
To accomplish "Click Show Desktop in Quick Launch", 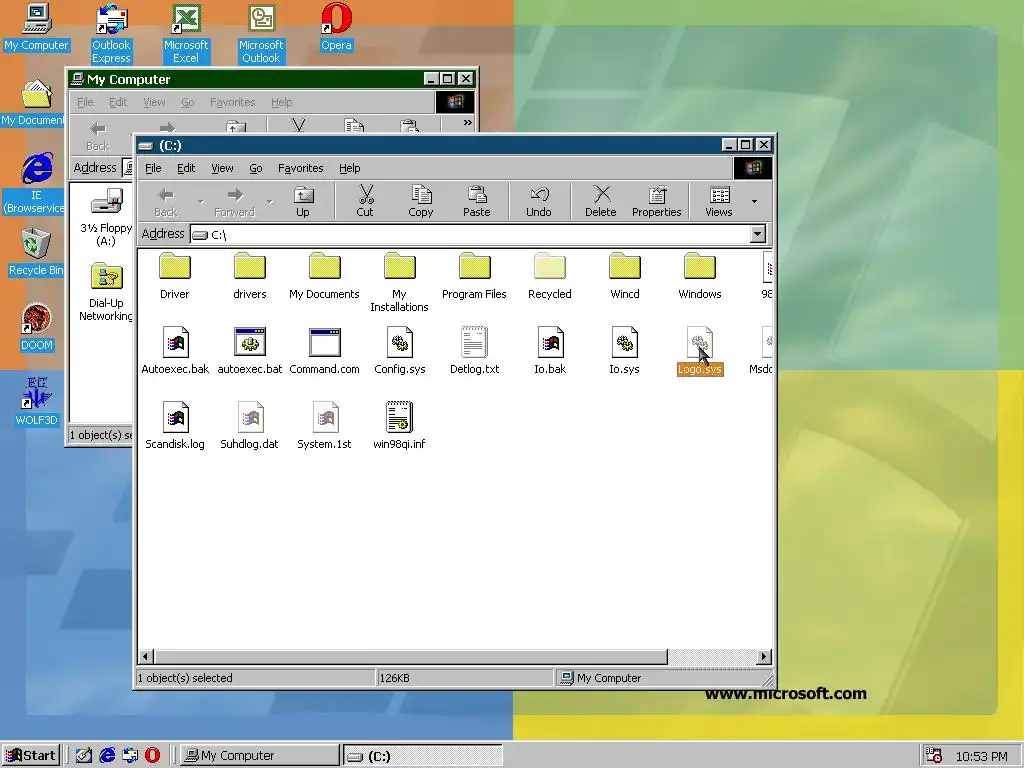I will pos(84,756).
